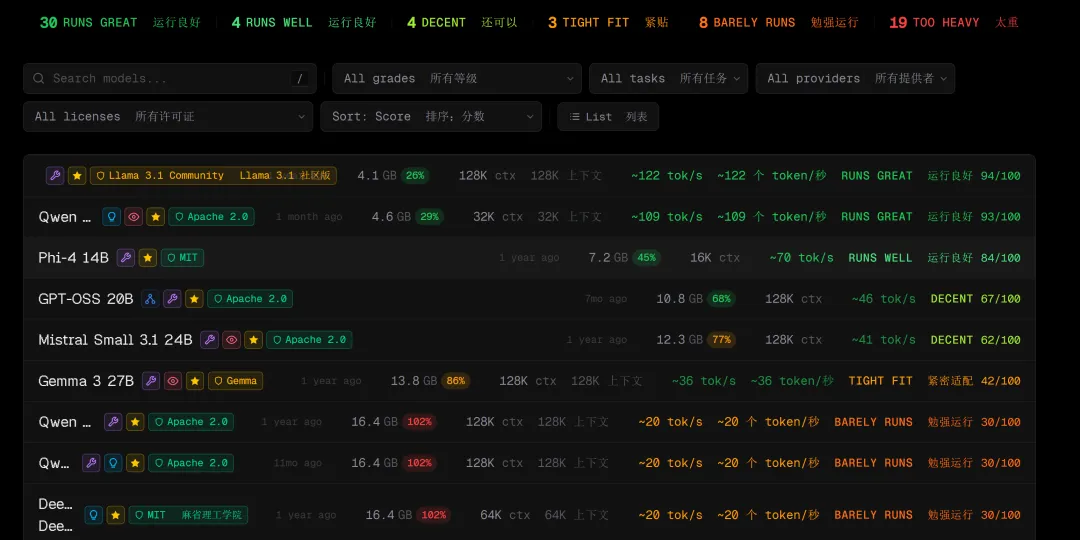The image size is (1080, 540).
Task: Open the Sort: Score dropdown
Action: pos(430,116)
